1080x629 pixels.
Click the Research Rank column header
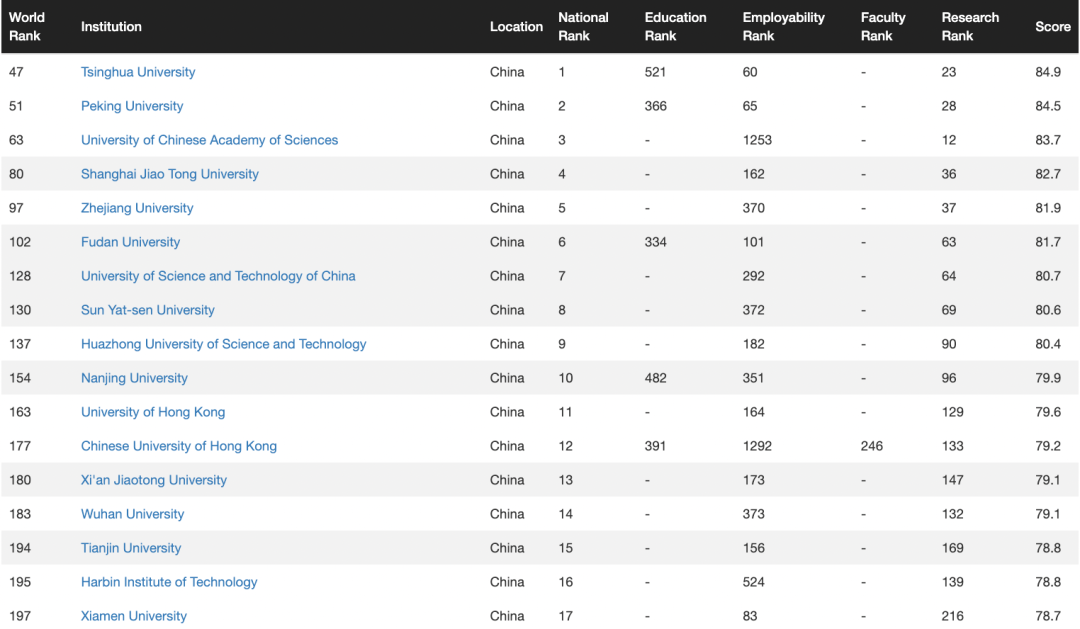[970, 27]
